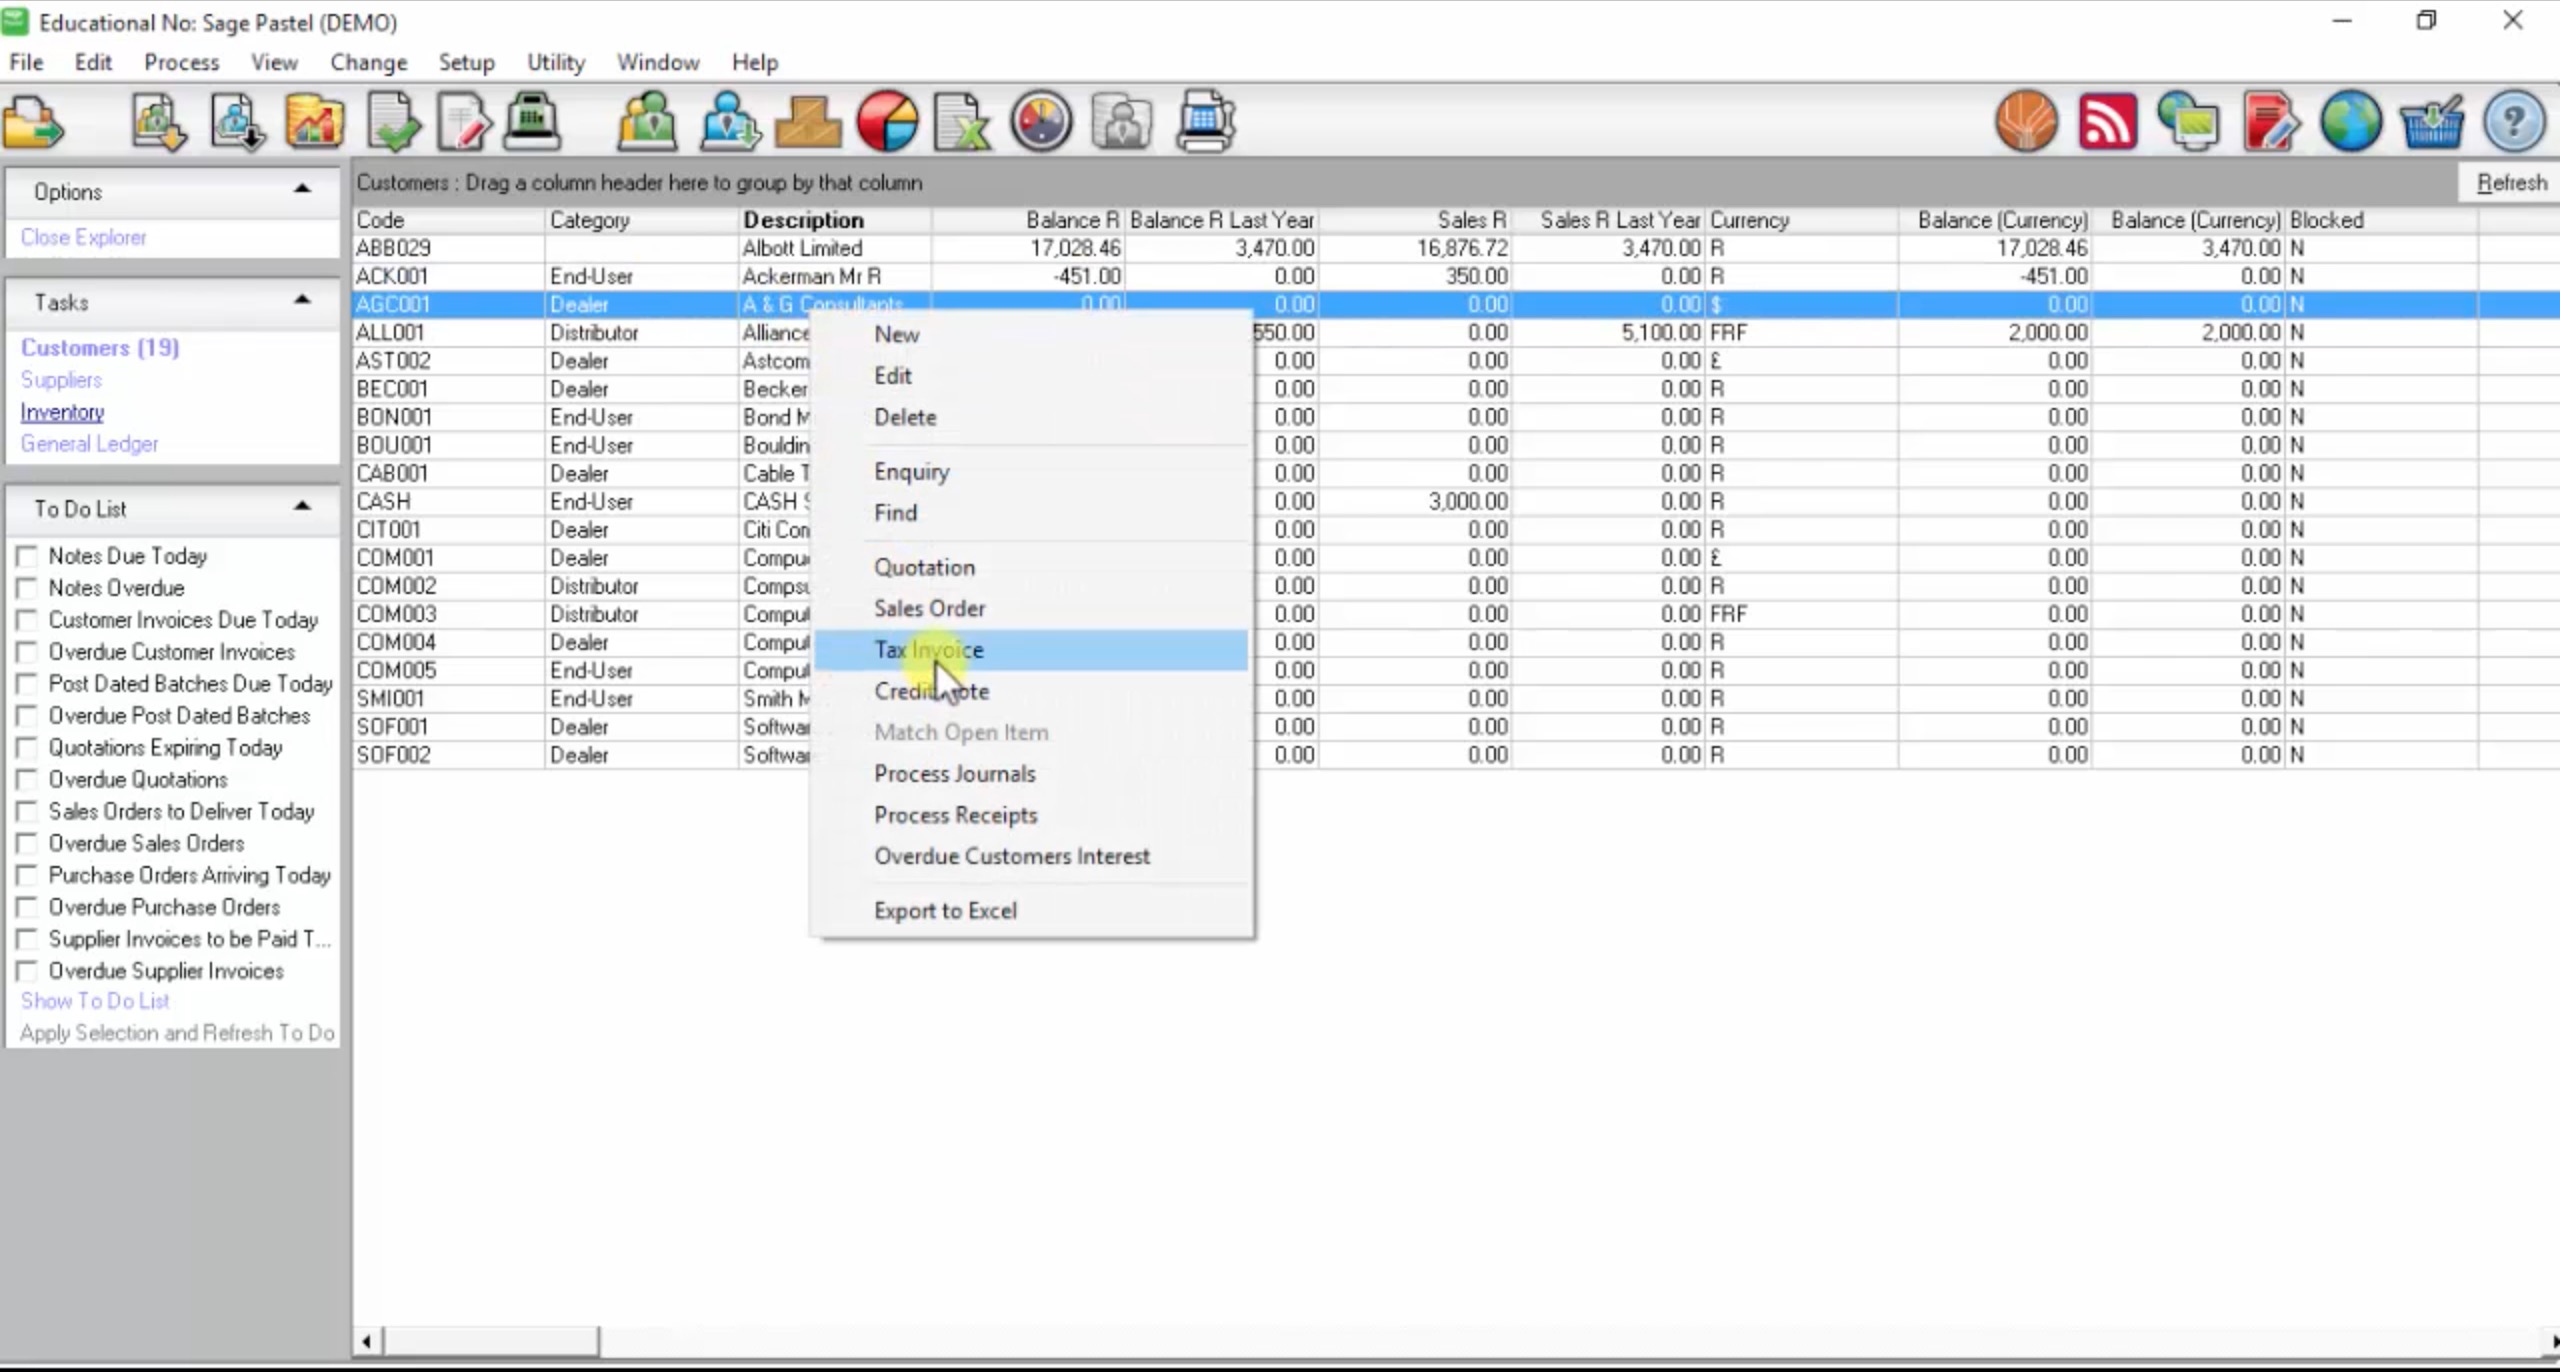Collapse the Options panel
This screenshot has height=1372, width=2560.
click(301, 189)
